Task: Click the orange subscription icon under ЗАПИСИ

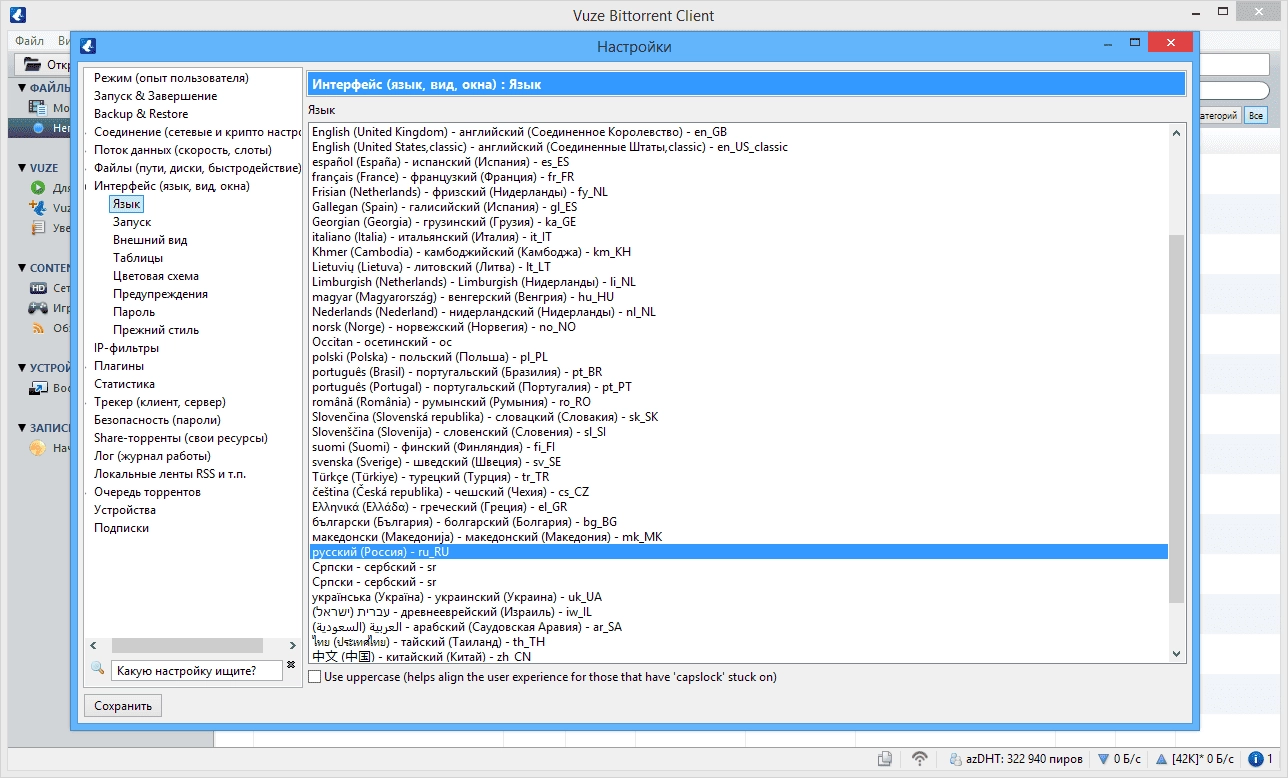Action: (38, 448)
